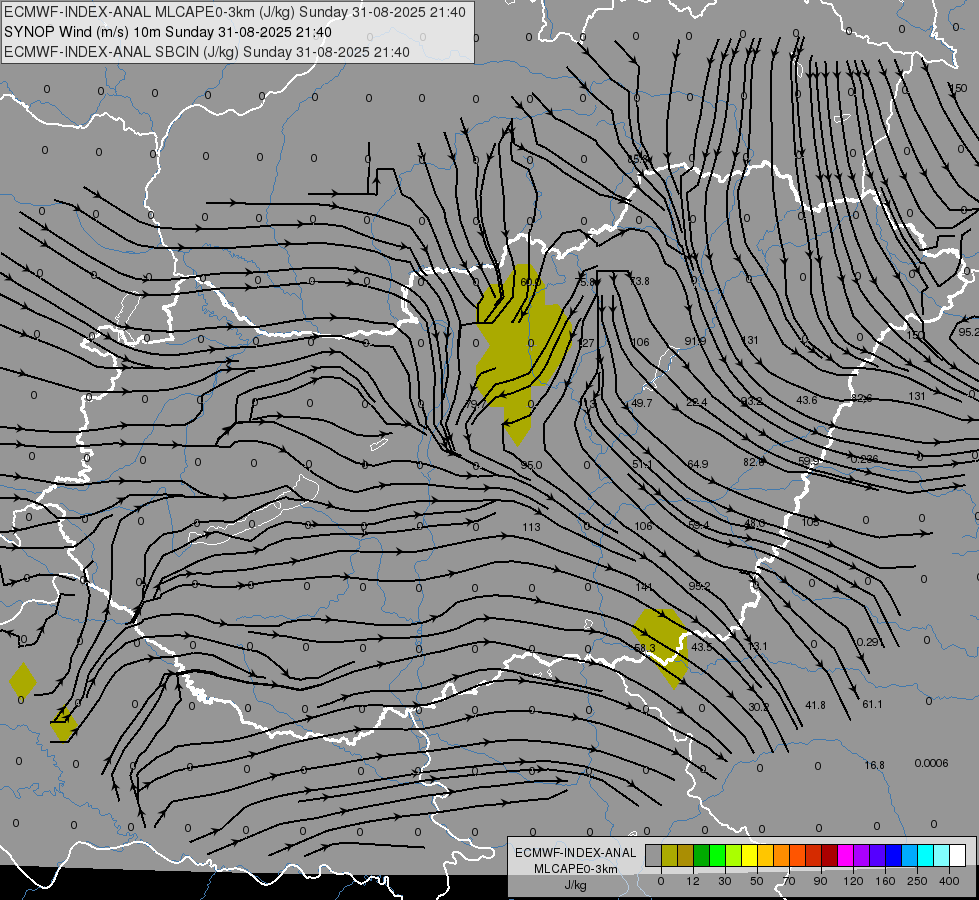Image resolution: width=979 pixels, height=900 pixels.
Task: Click the 91.9 value on the map
Action: pyautogui.click(x=695, y=341)
